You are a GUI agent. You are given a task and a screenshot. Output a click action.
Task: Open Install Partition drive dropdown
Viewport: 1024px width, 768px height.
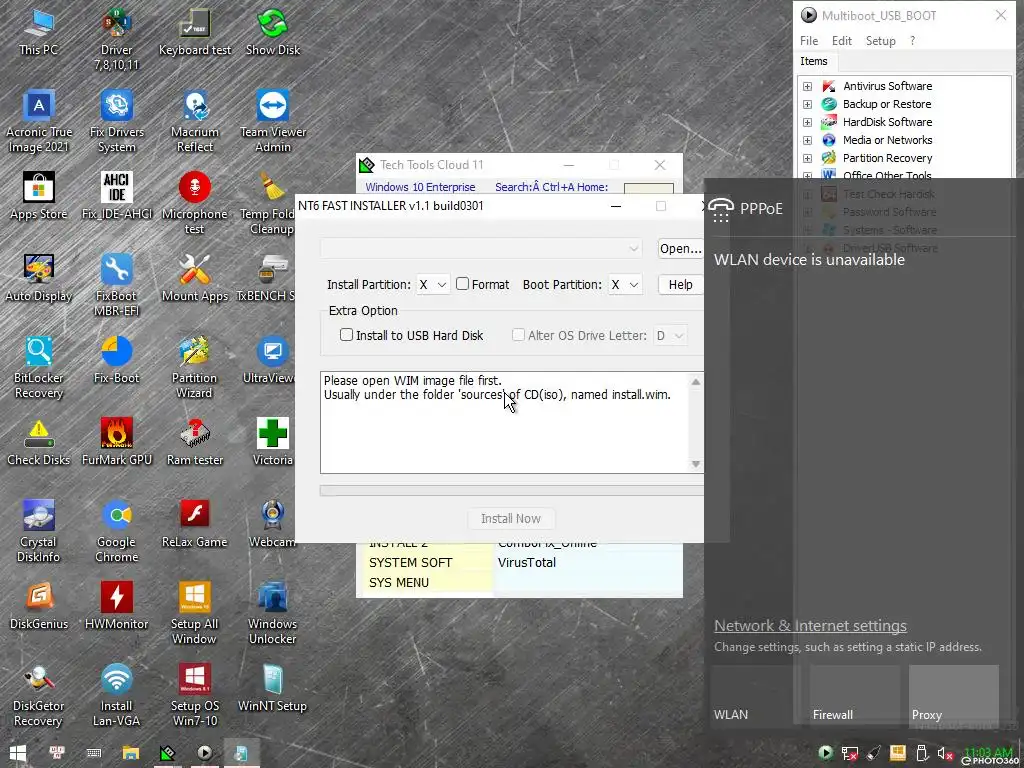tap(433, 285)
